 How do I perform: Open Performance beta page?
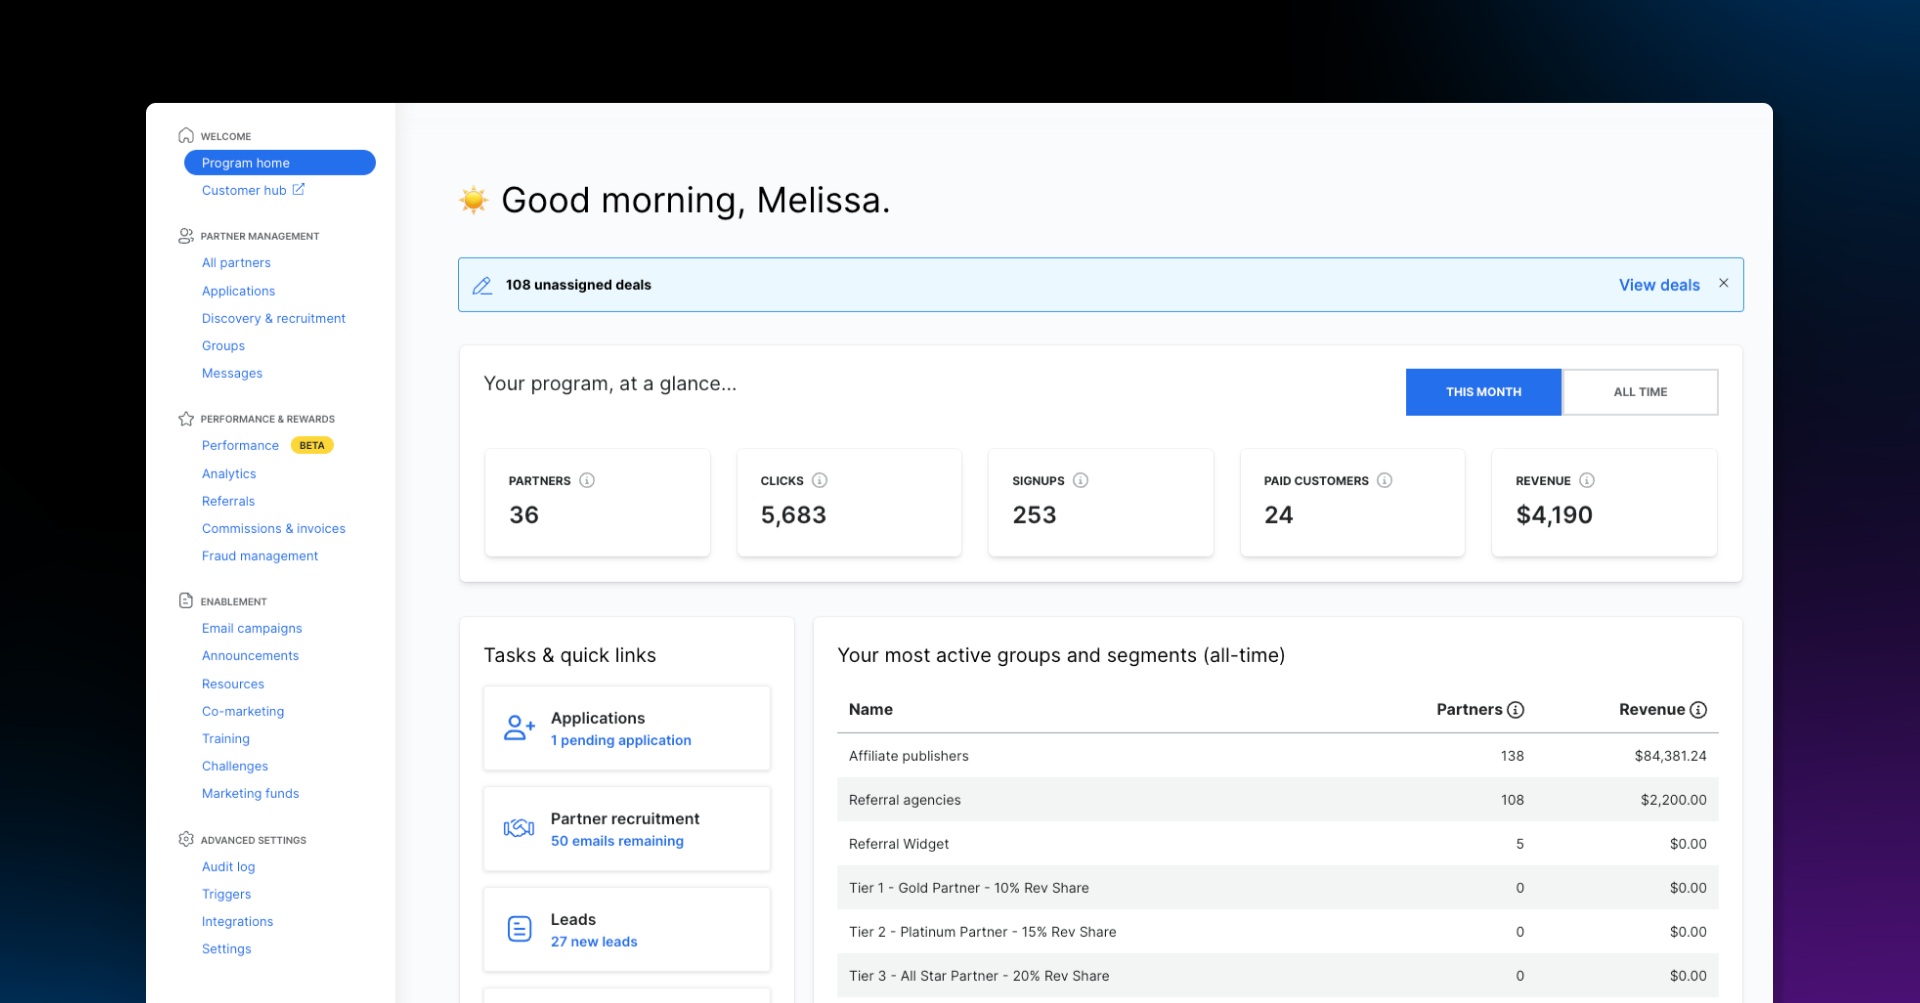[240, 445]
